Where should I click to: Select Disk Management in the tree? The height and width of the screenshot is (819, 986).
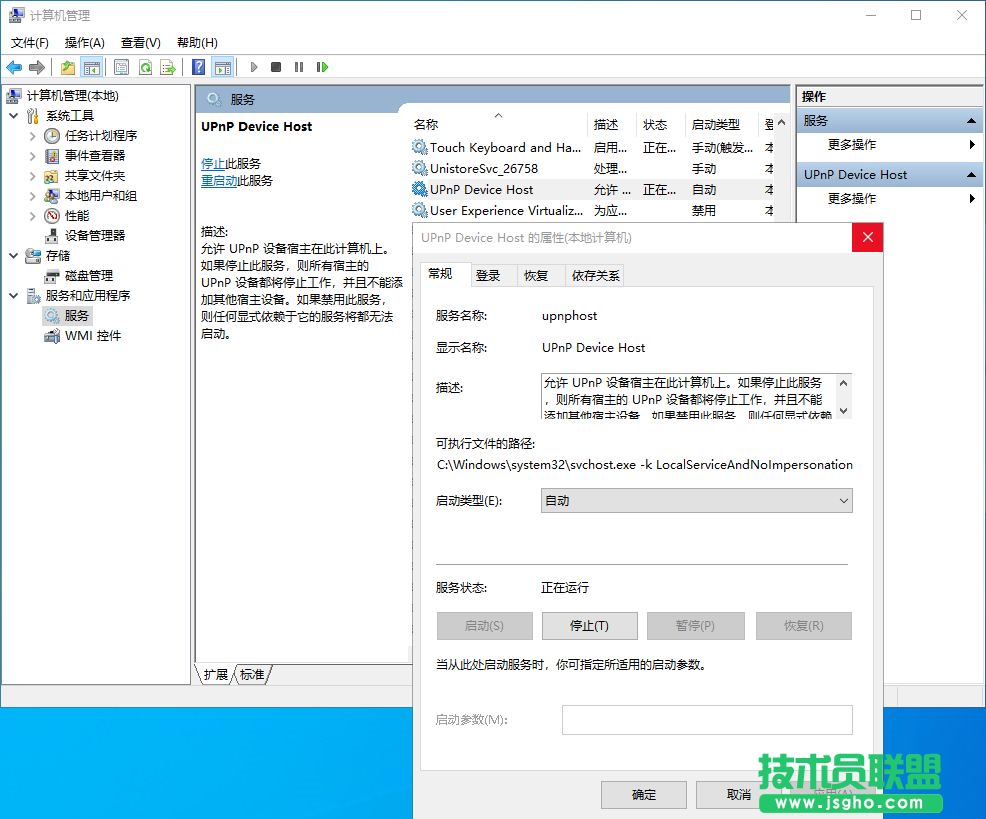[88, 275]
